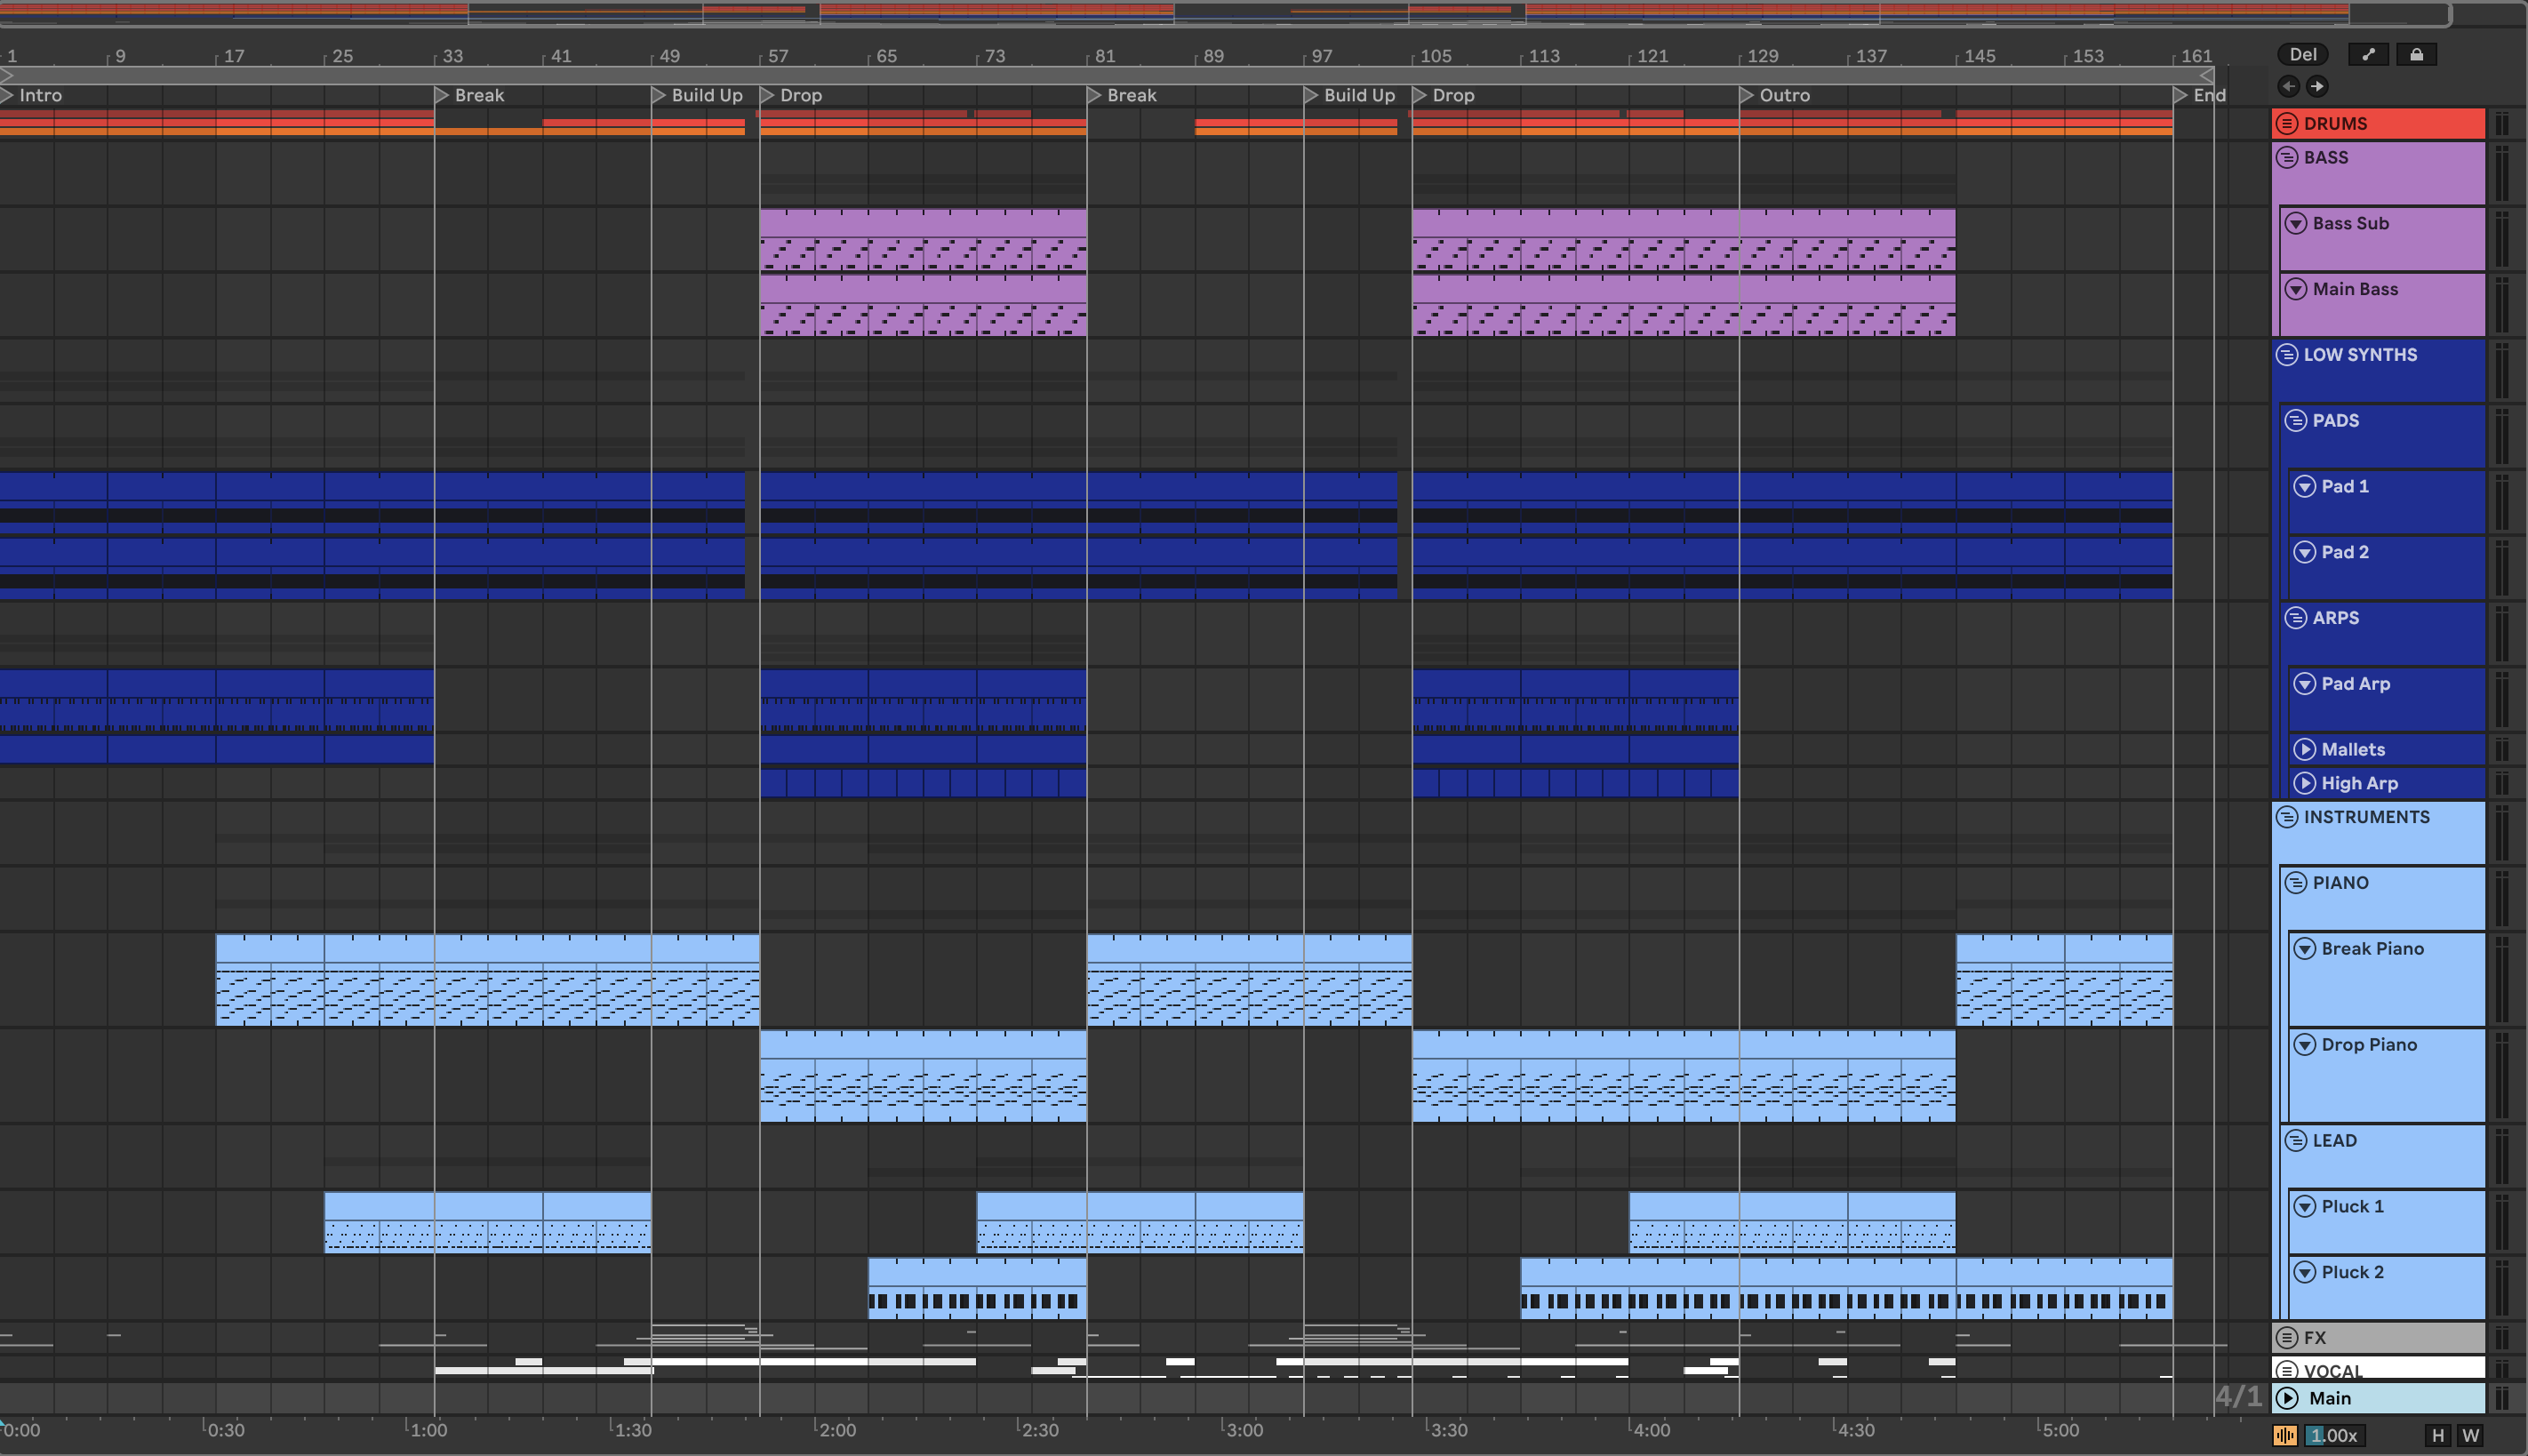The width and height of the screenshot is (2528, 1456).
Task: Click the orange waveform icon
Action: point(2285,1436)
